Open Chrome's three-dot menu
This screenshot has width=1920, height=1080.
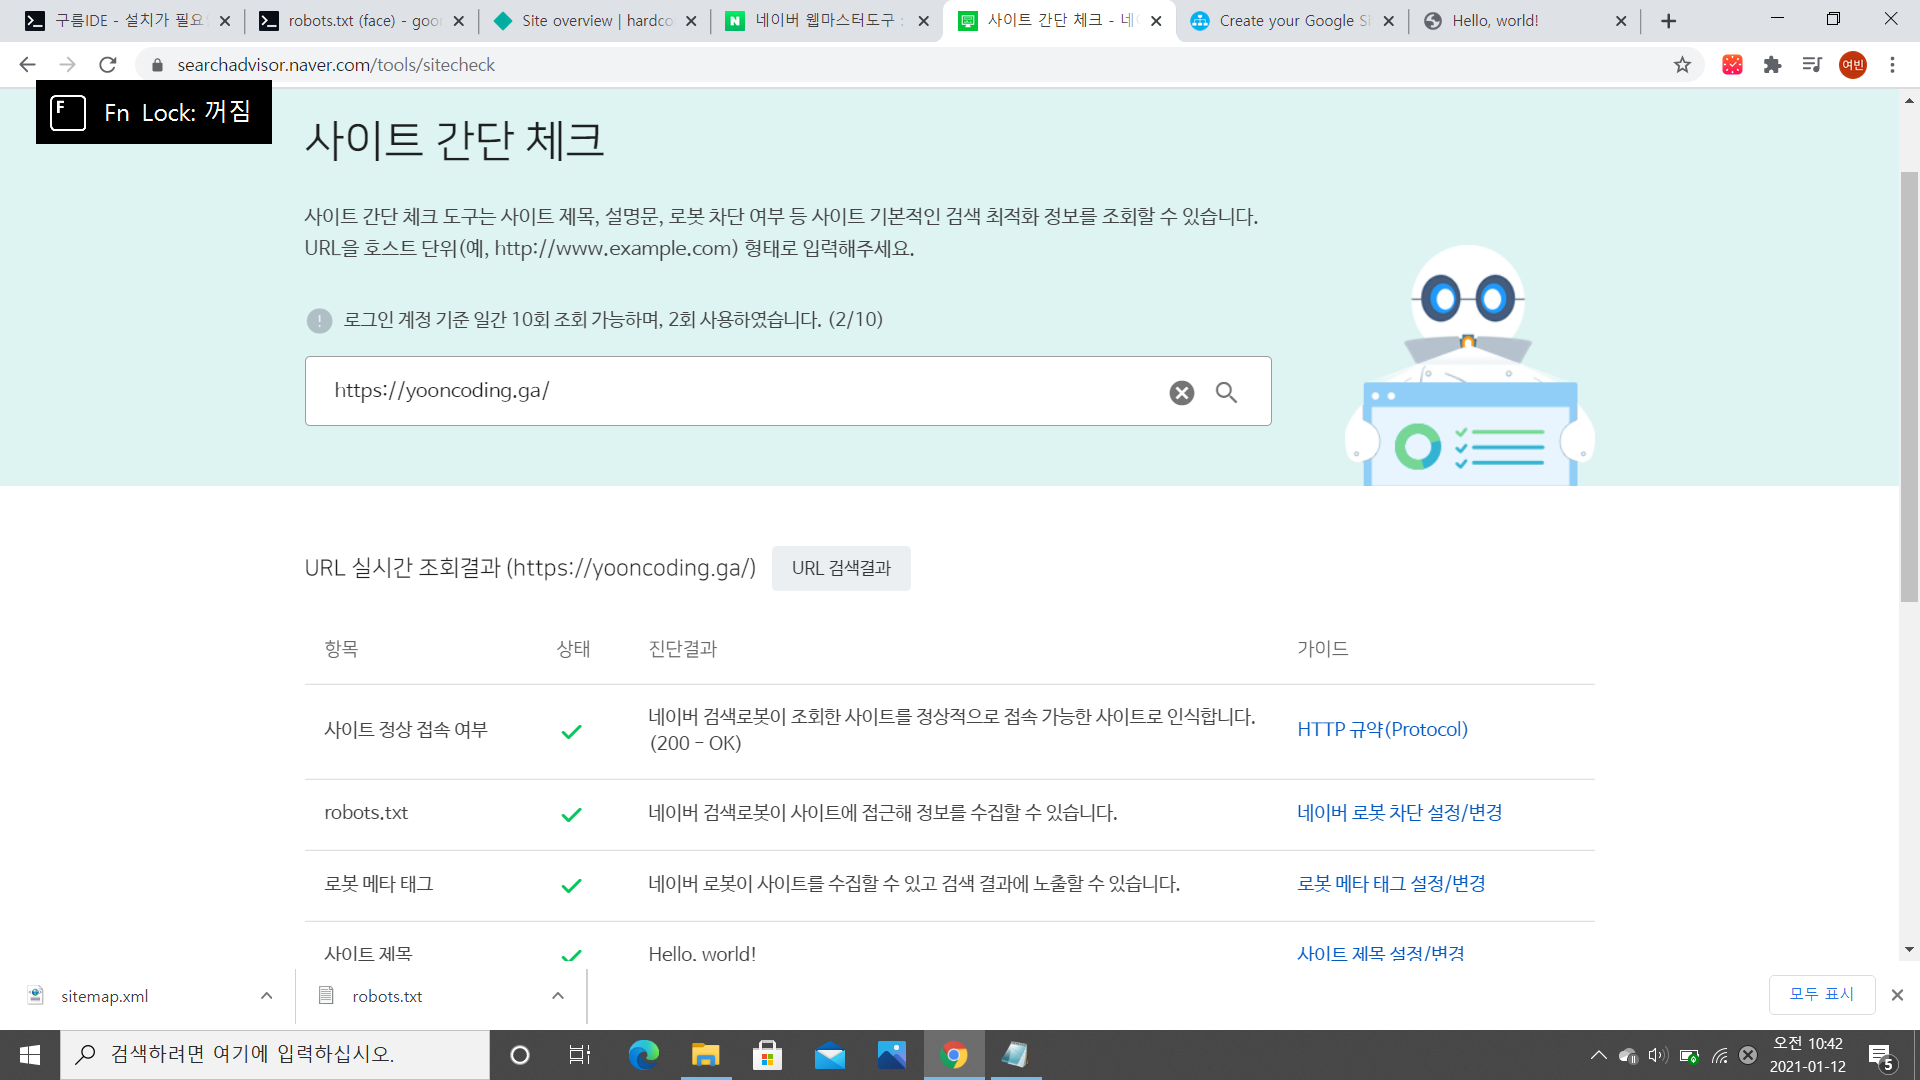coord(1892,65)
